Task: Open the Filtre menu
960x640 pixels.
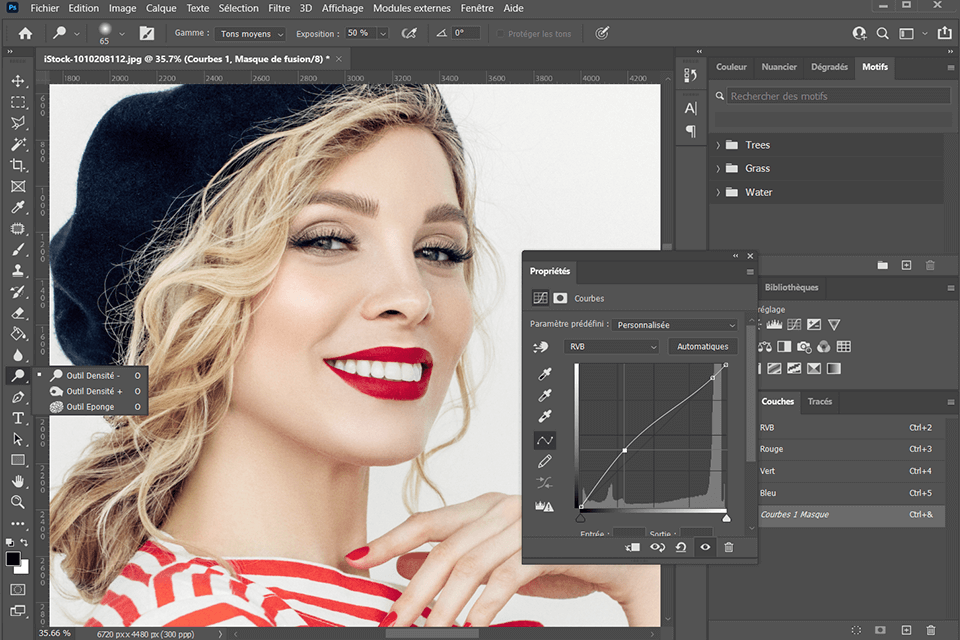Action: click(279, 8)
